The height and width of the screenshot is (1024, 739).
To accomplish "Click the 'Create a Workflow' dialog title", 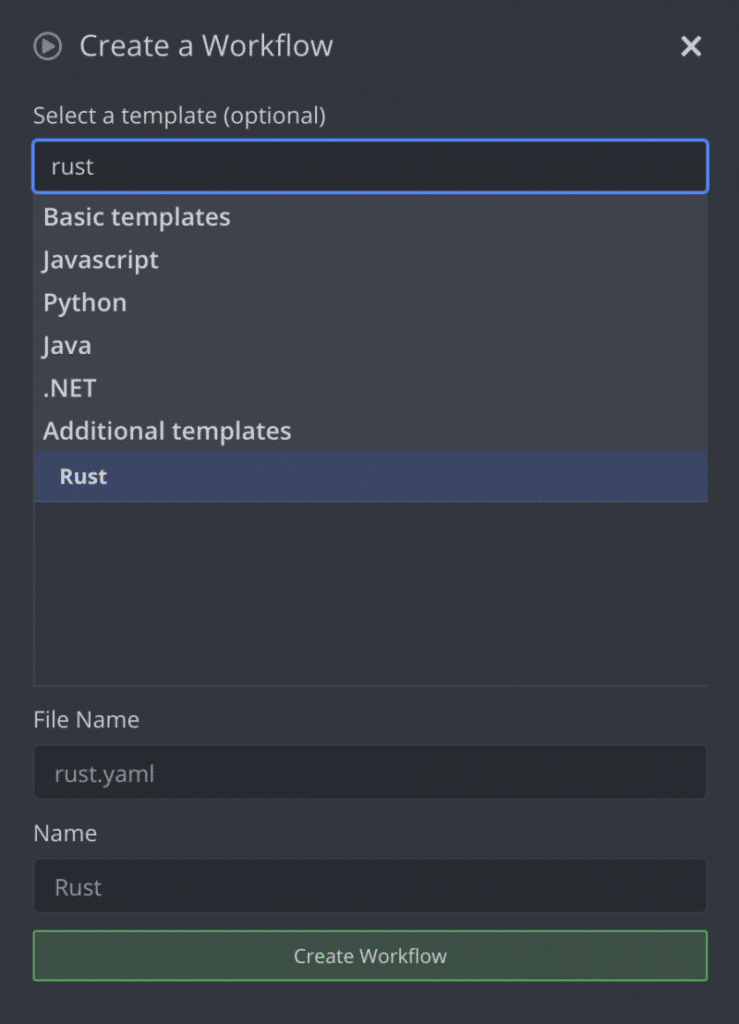I will click(x=206, y=46).
